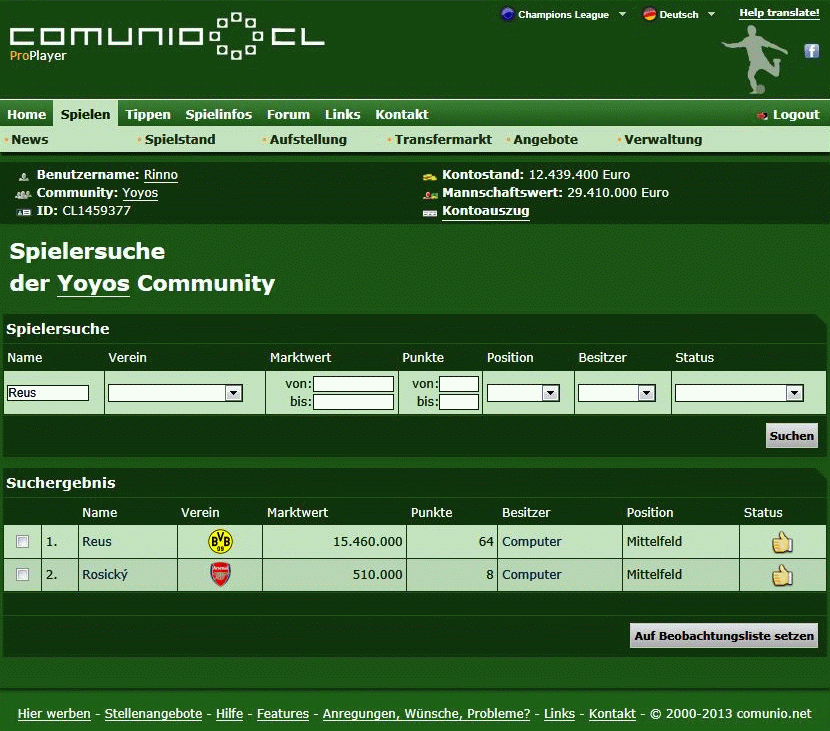830x731 pixels.
Task: Expand the Position filter dropdown
Action: pyautogui.click(x=522, y=394)
